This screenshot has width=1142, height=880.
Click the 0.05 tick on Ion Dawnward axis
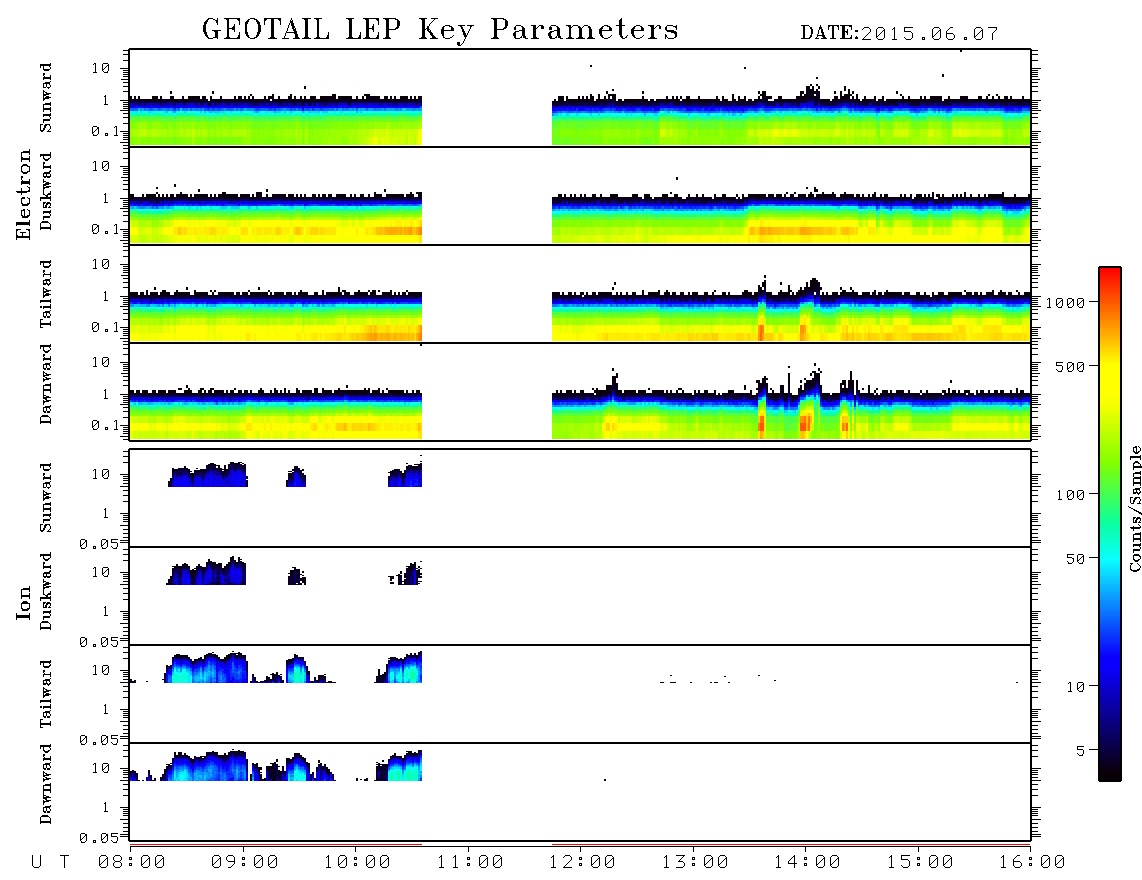click(98, 838)
